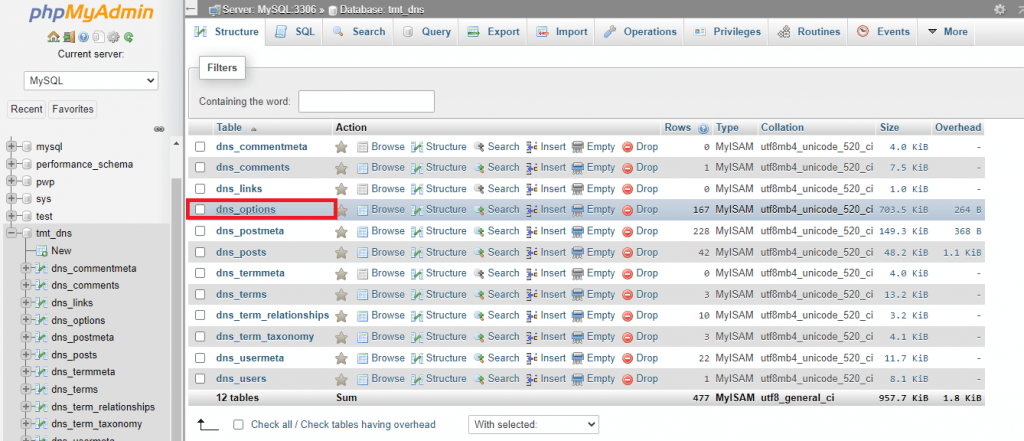Expand the performance_schema database node

tap(11, 165)
